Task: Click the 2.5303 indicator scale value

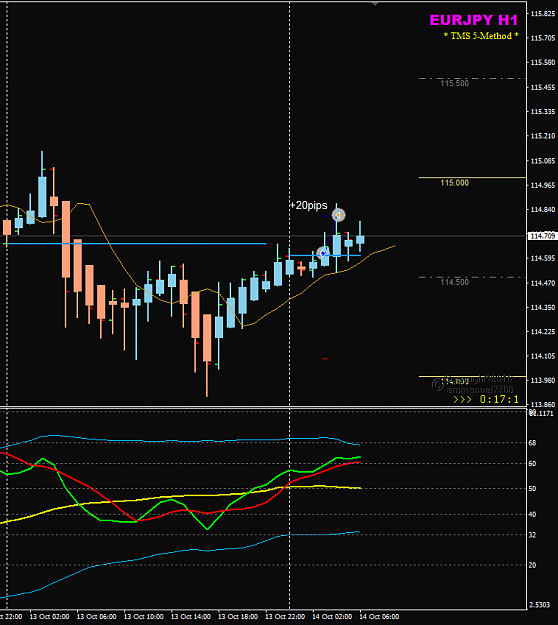Action: (540, 605)
